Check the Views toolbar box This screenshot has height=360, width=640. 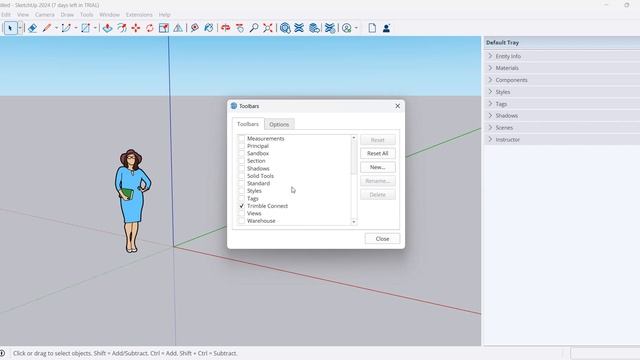pos(242,213)
